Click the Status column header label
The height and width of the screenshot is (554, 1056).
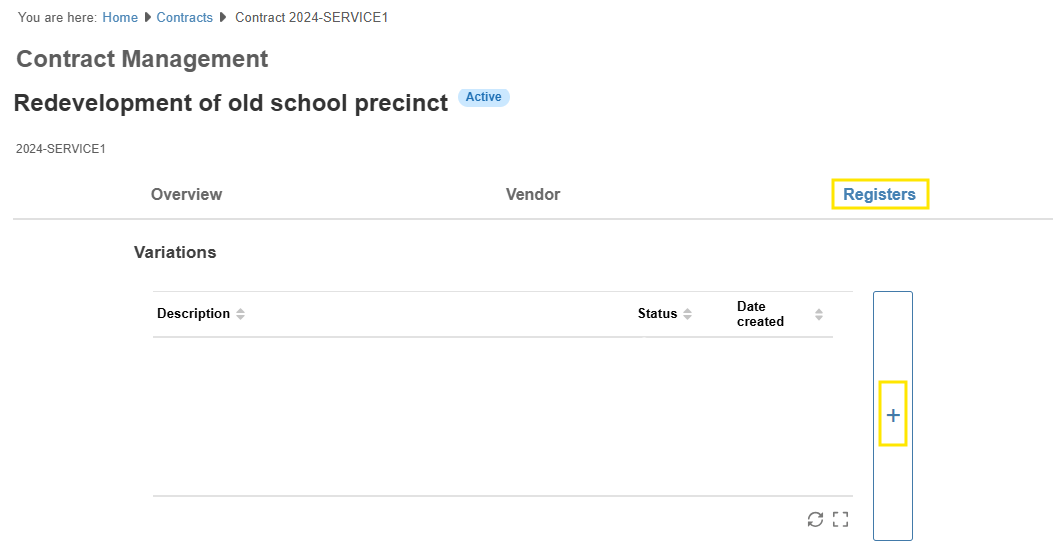[x=657, y=314]
